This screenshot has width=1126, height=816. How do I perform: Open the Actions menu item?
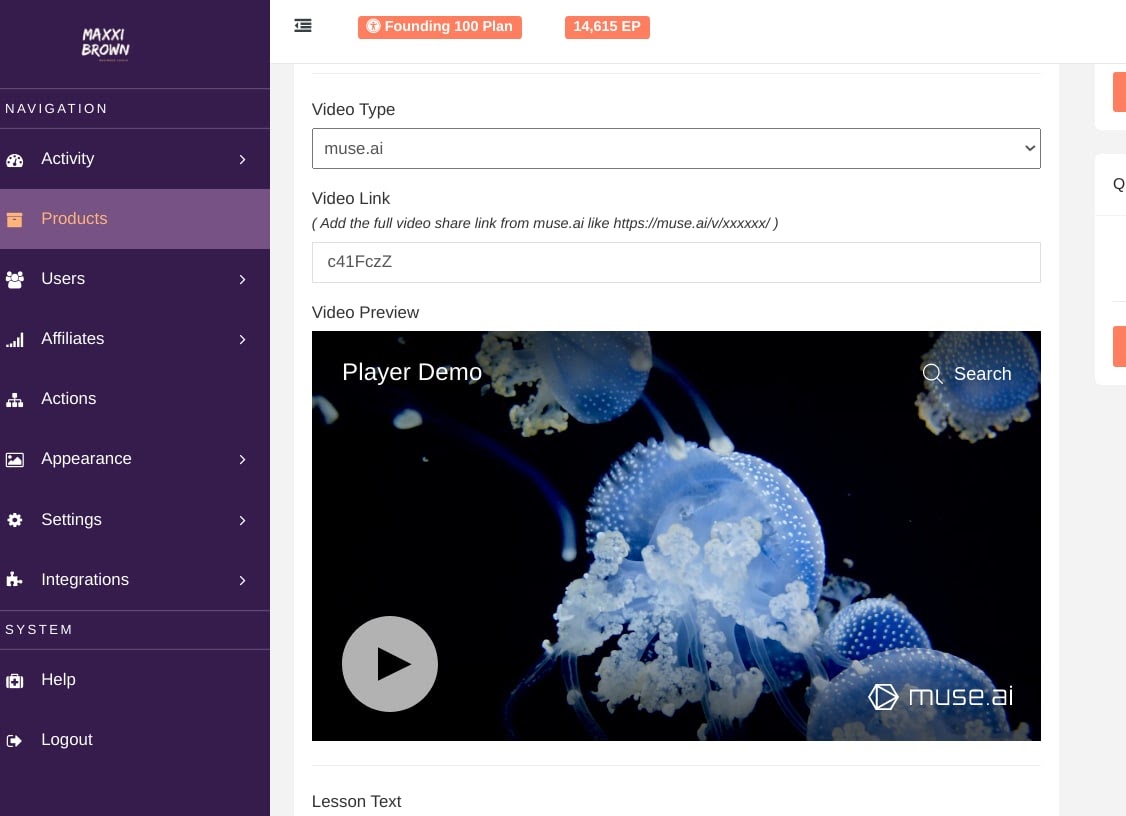point(69,399)
